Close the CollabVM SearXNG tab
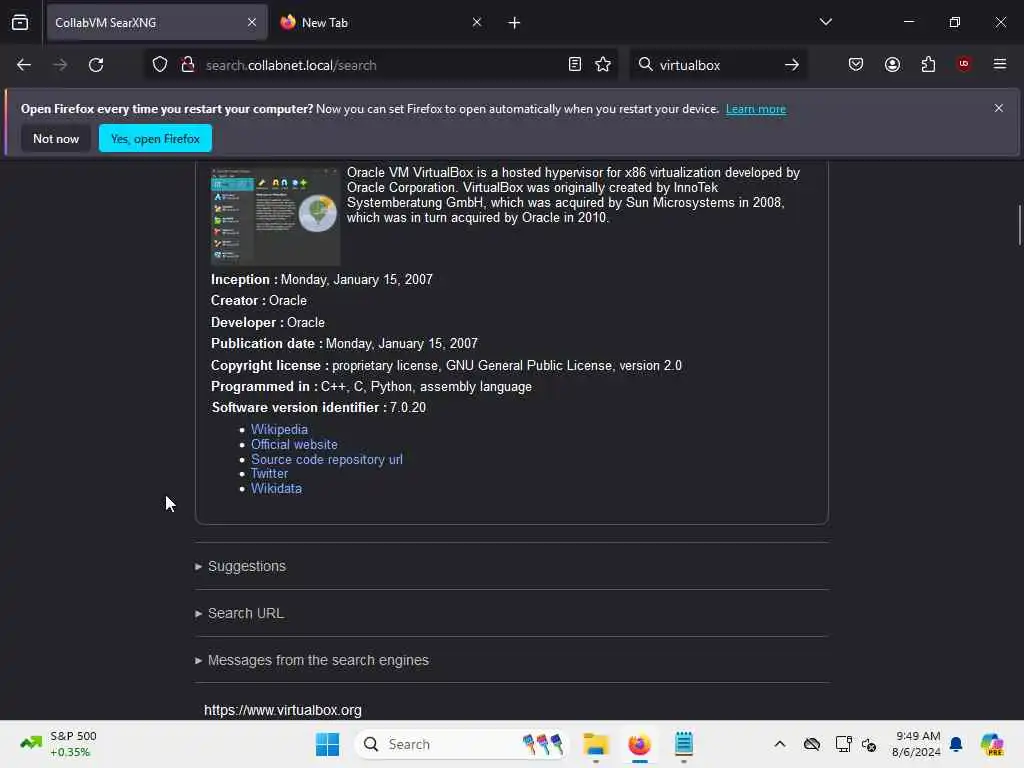 (252, 22)
